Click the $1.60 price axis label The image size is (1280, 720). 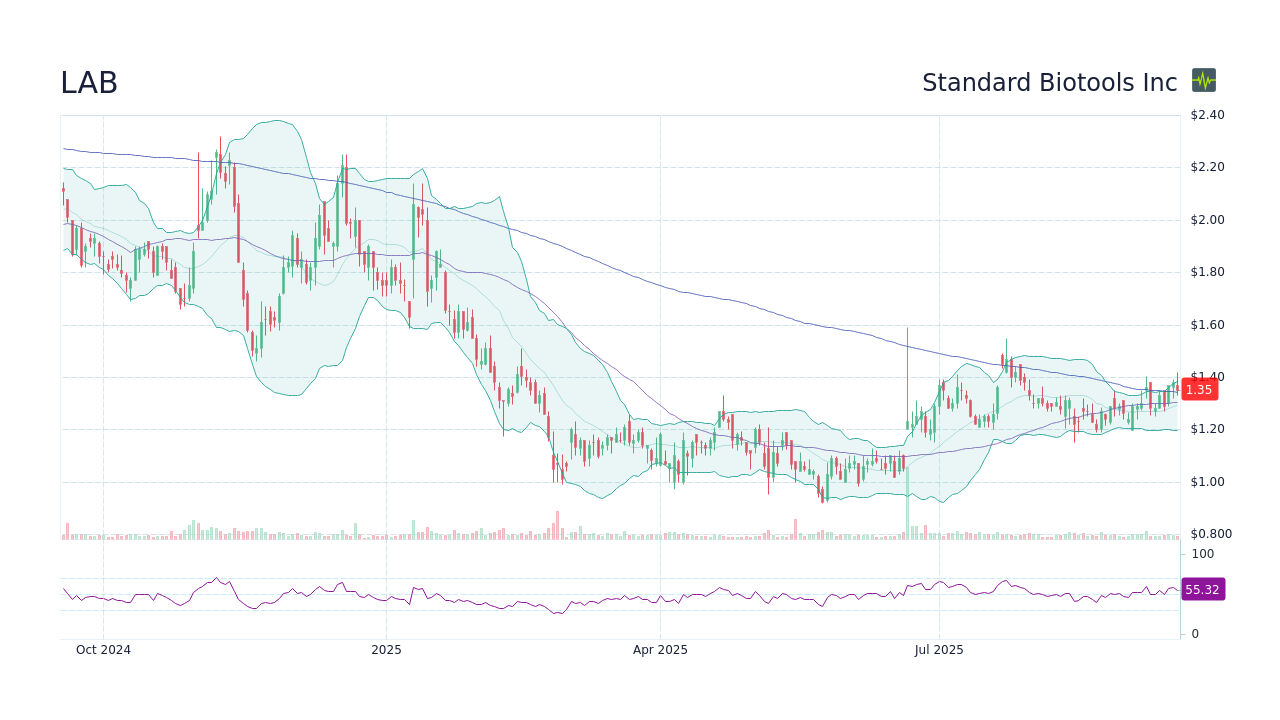click(1207, 325)
